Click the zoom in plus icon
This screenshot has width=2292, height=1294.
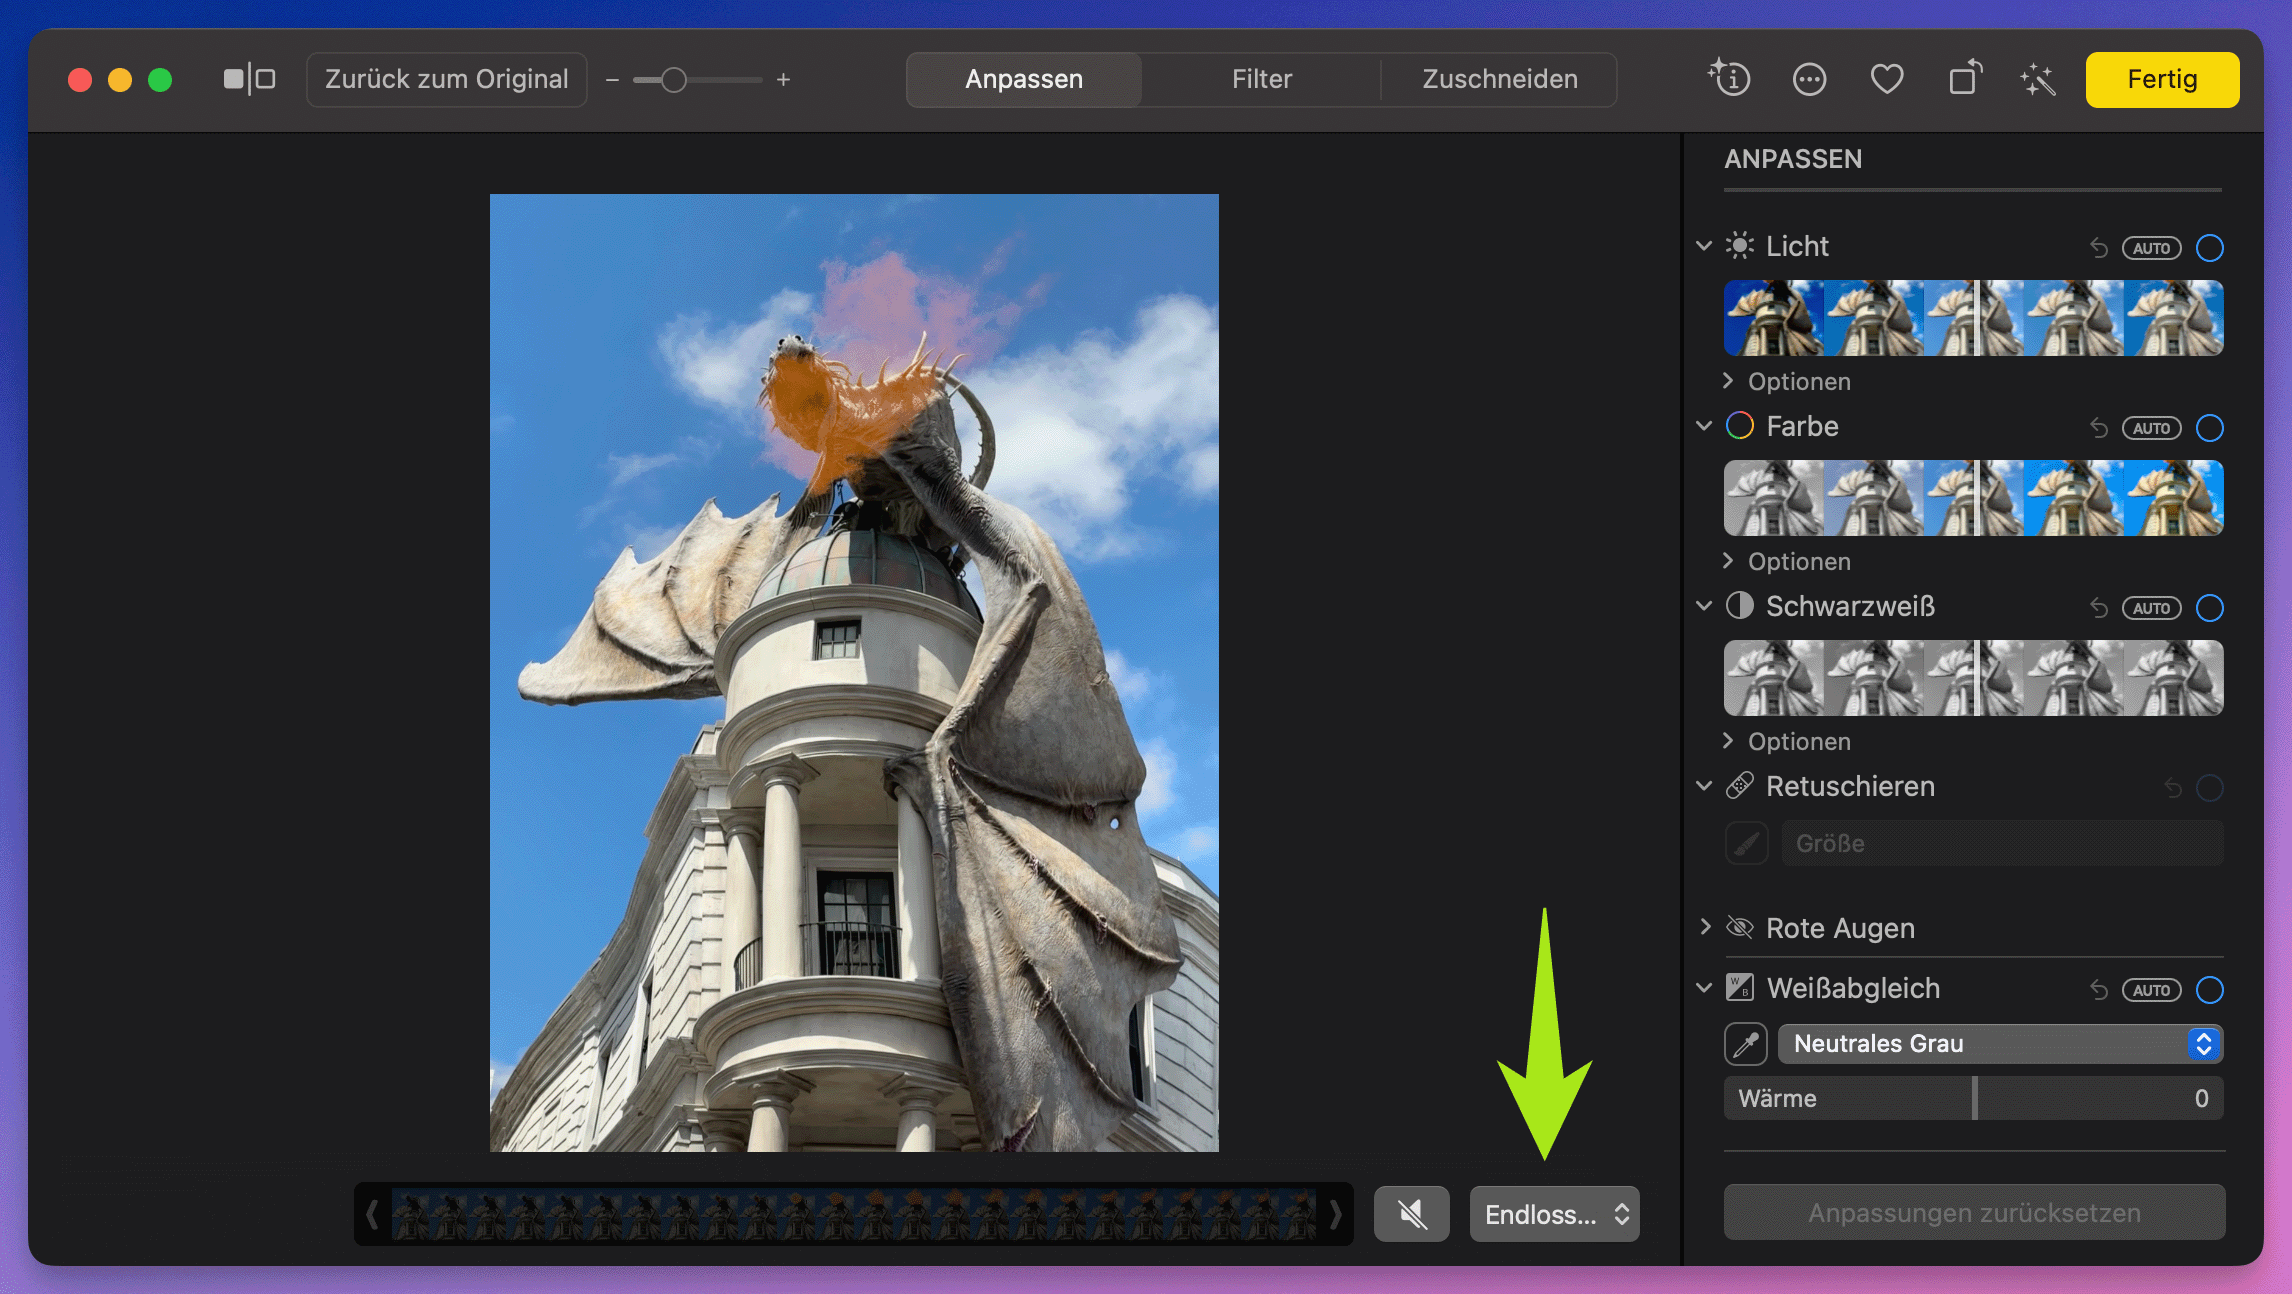tap(783, 79)
